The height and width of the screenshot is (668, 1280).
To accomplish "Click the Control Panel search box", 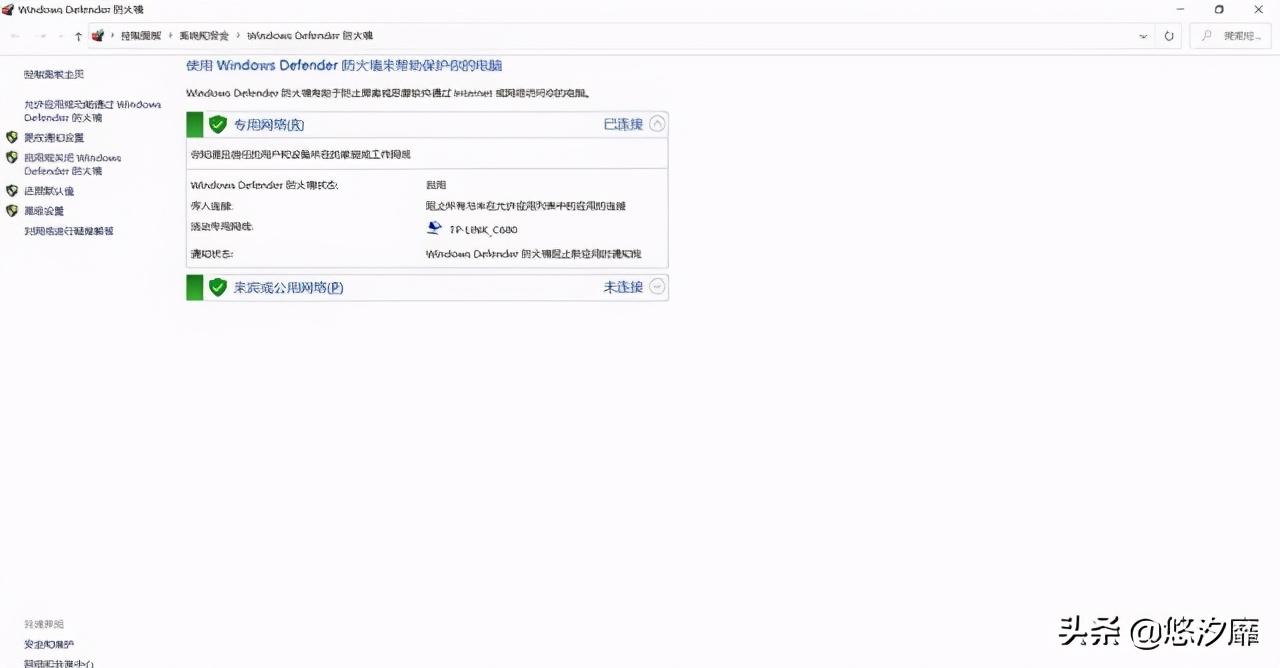I will point(1230,36).
